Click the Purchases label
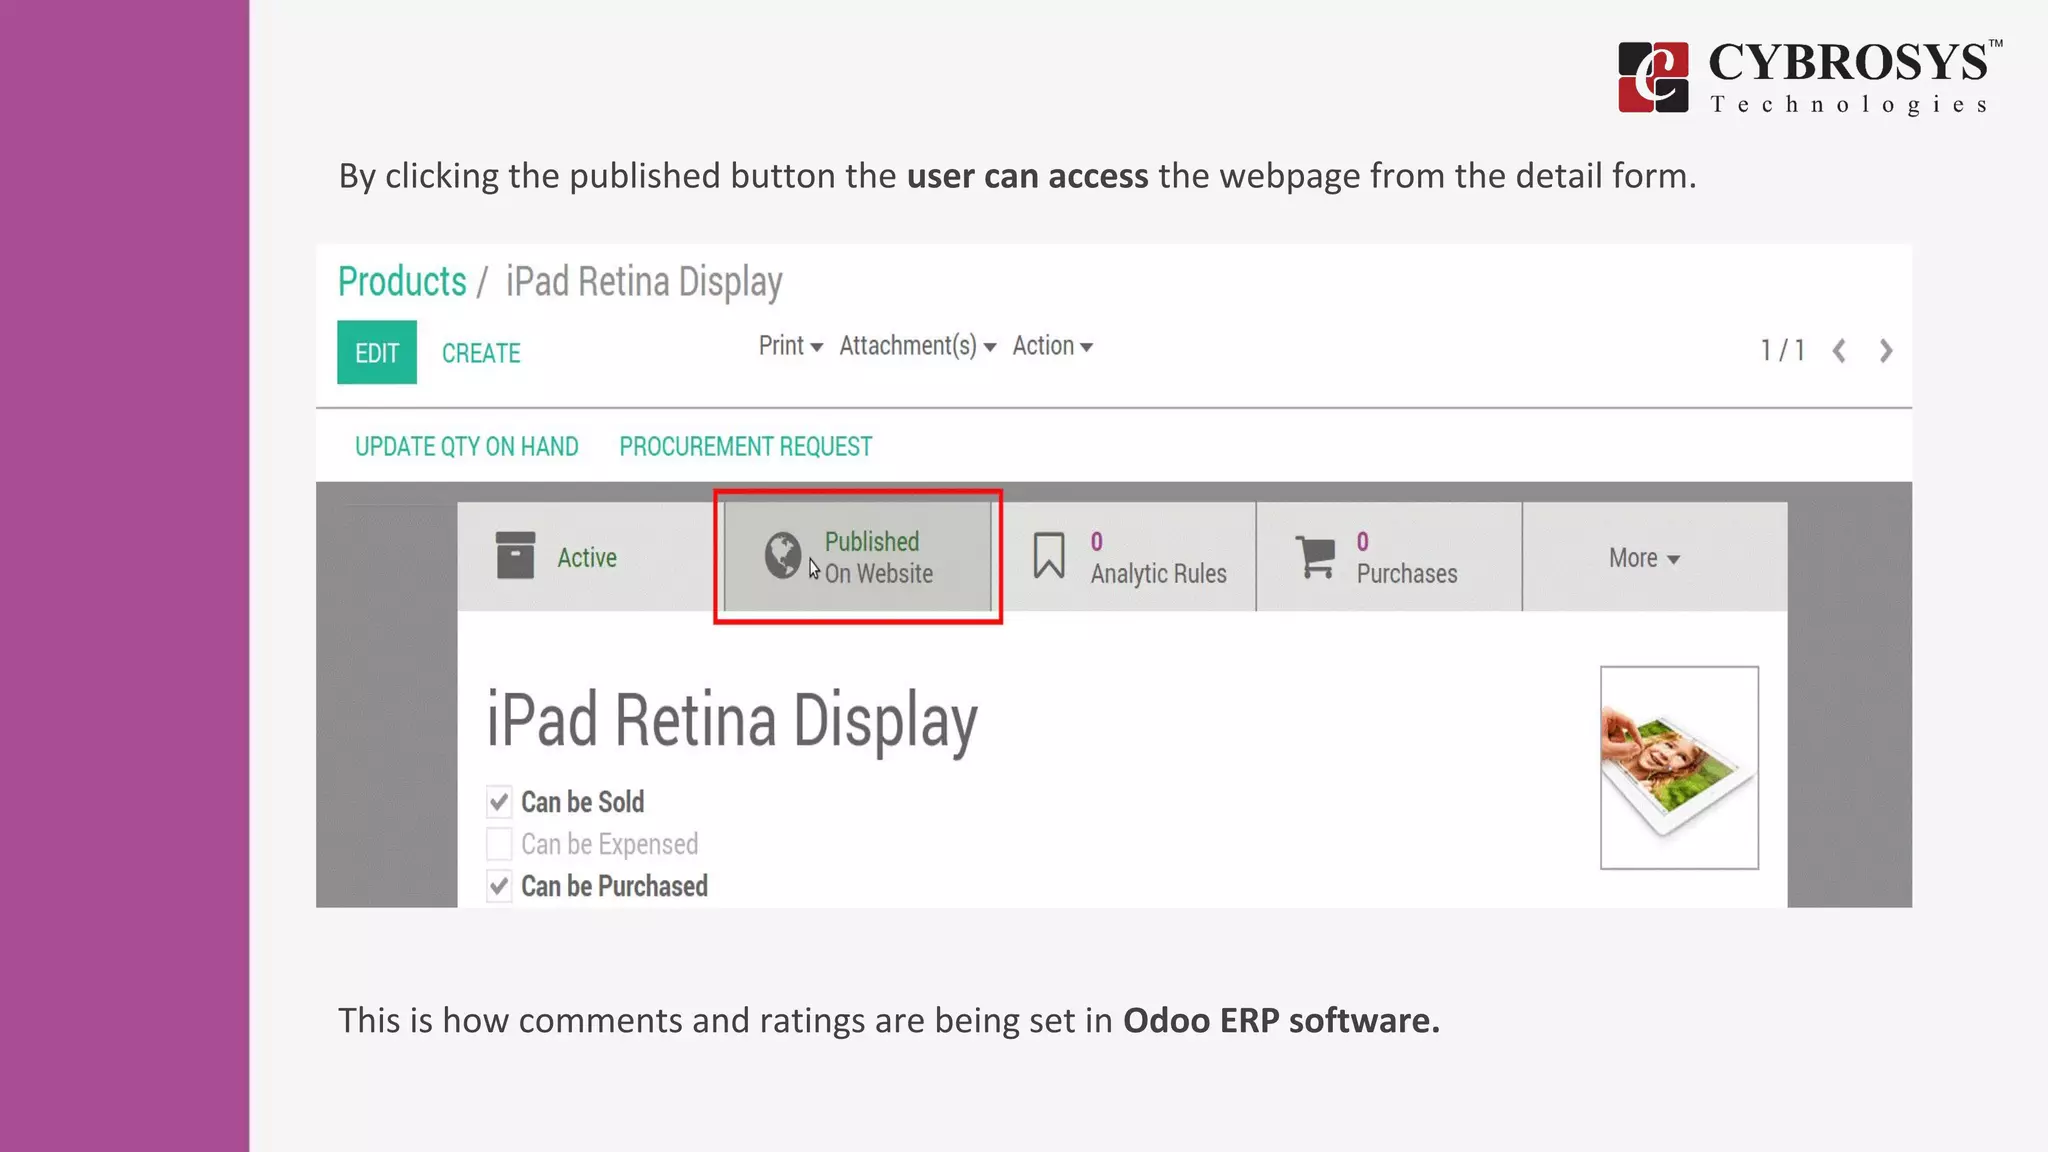Viewport: 2048px width, 1152px height. point(1407,574)
